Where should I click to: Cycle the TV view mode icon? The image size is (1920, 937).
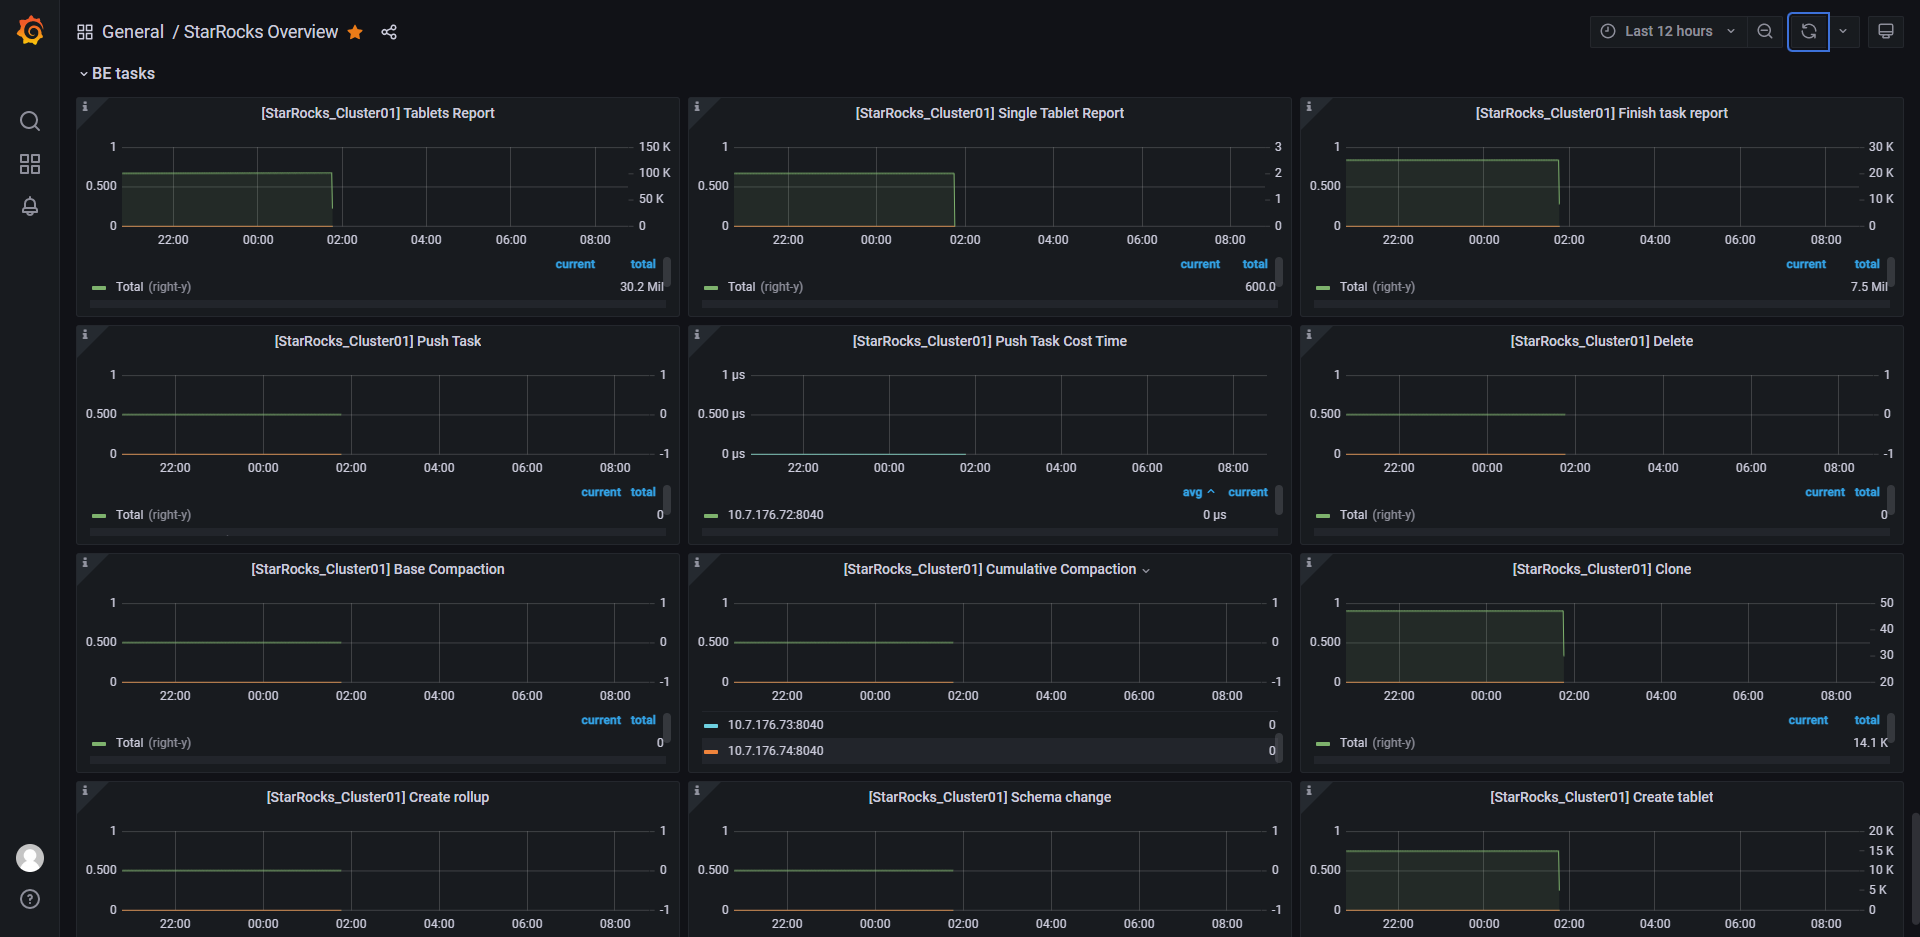[x=1885, y=31]
